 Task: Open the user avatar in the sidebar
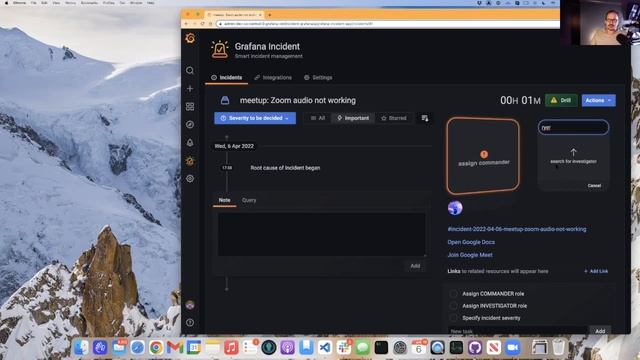[x=190, y=304]
